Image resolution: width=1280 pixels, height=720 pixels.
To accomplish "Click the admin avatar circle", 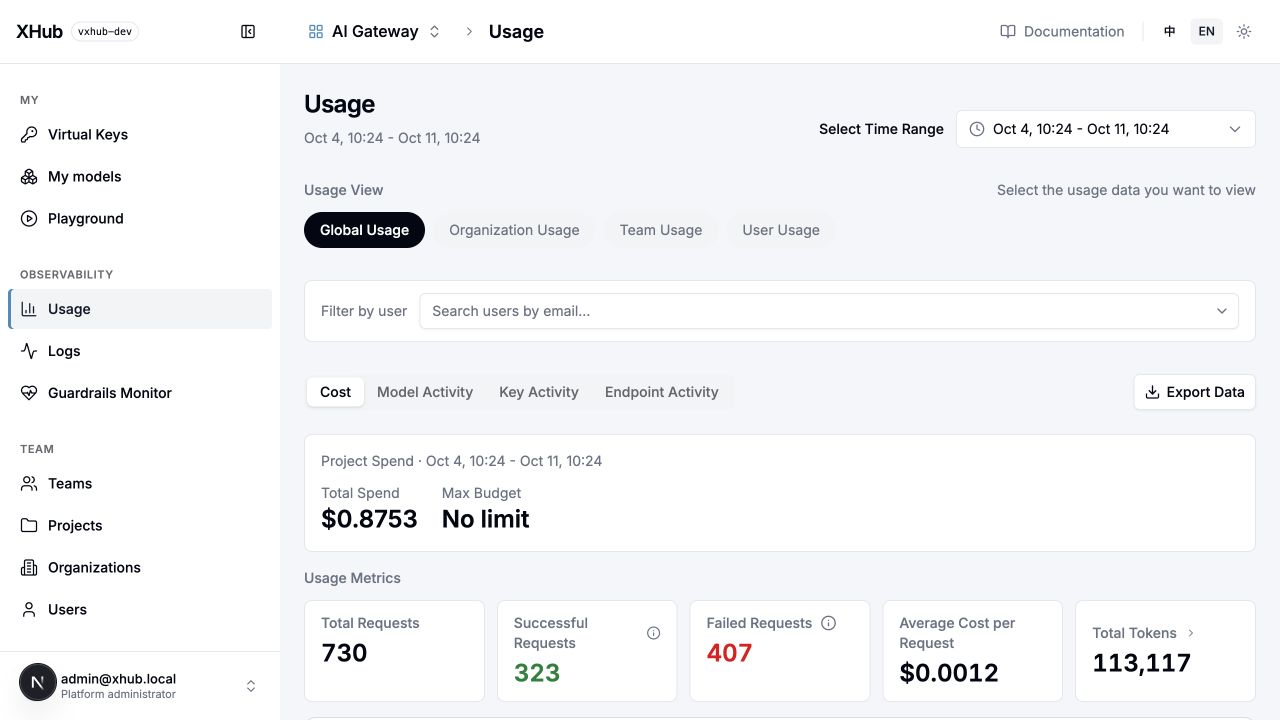I will coord(38,683).
